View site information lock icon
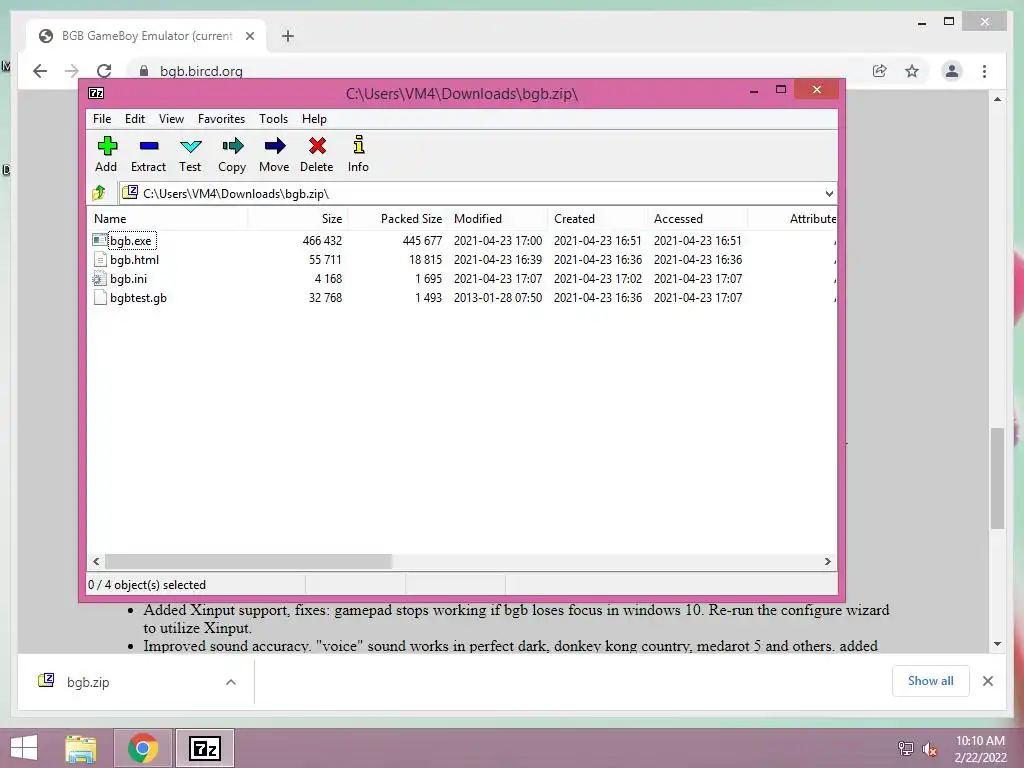The height and width of the screenshot is (768, 1024). (144, 71)
